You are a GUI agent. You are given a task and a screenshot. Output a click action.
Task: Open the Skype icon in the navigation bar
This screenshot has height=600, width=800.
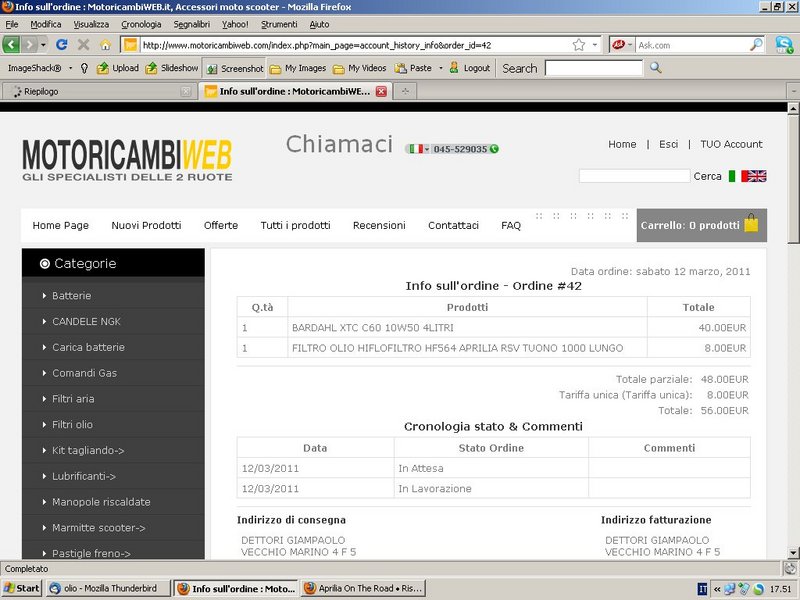pyautogui.click(x=784, y=45)
